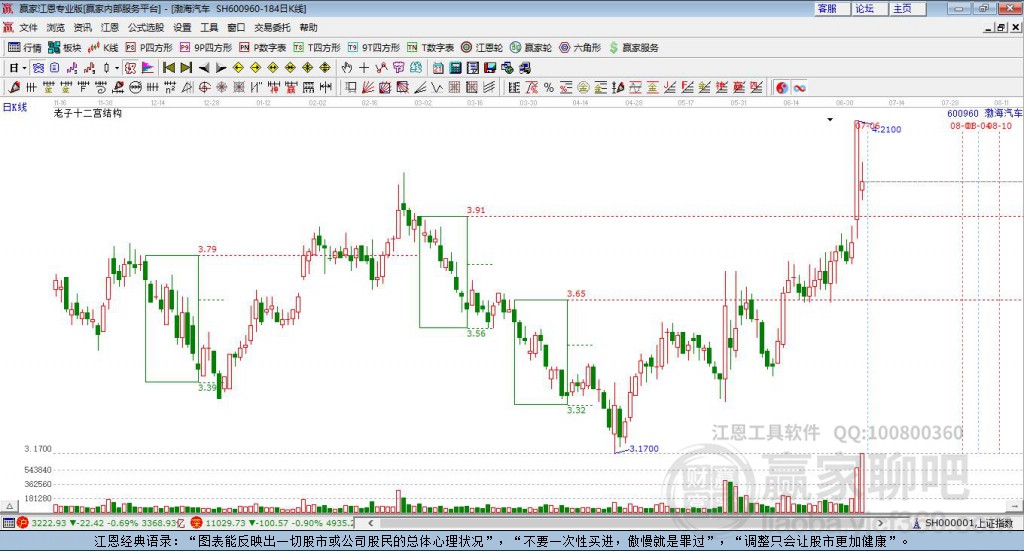Select the Gann fan lines tool
The image size is (1024, 551).
click(368, 87)
